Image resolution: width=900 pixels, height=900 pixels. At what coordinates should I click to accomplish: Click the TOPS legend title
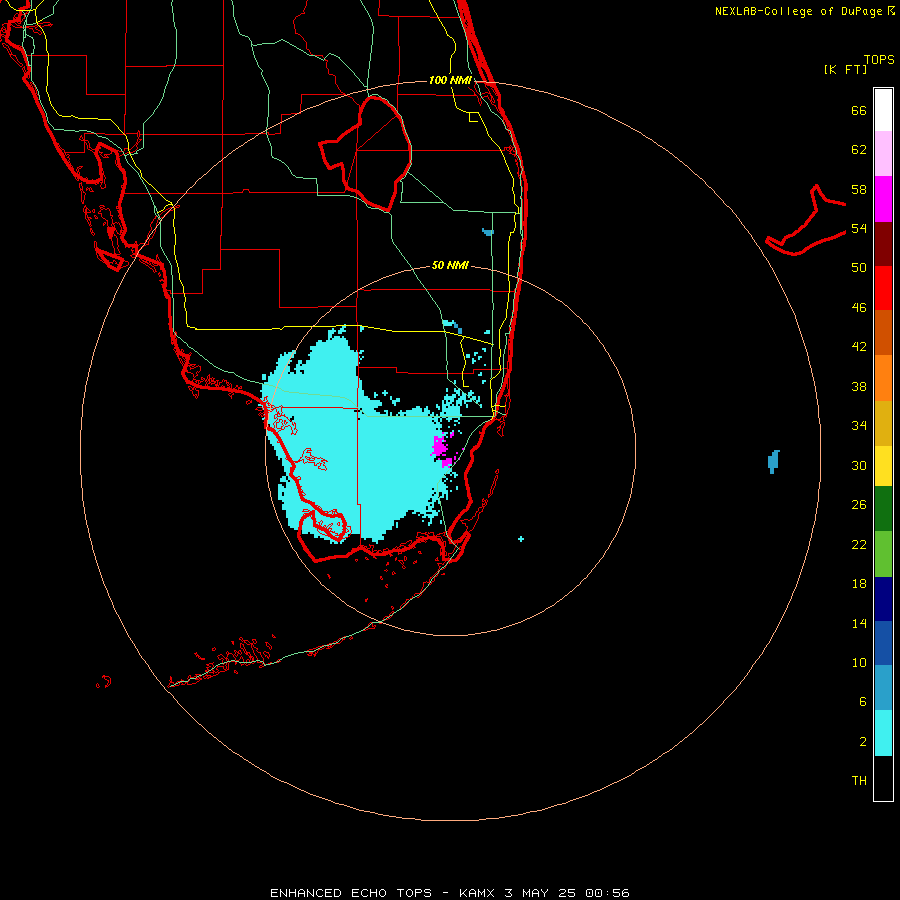[x=879, y=60]
